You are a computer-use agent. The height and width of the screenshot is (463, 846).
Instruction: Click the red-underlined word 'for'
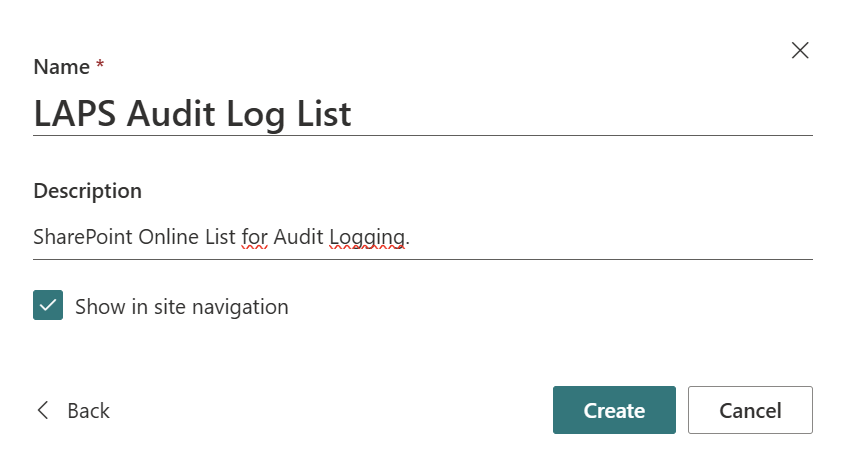coord(255,237)
